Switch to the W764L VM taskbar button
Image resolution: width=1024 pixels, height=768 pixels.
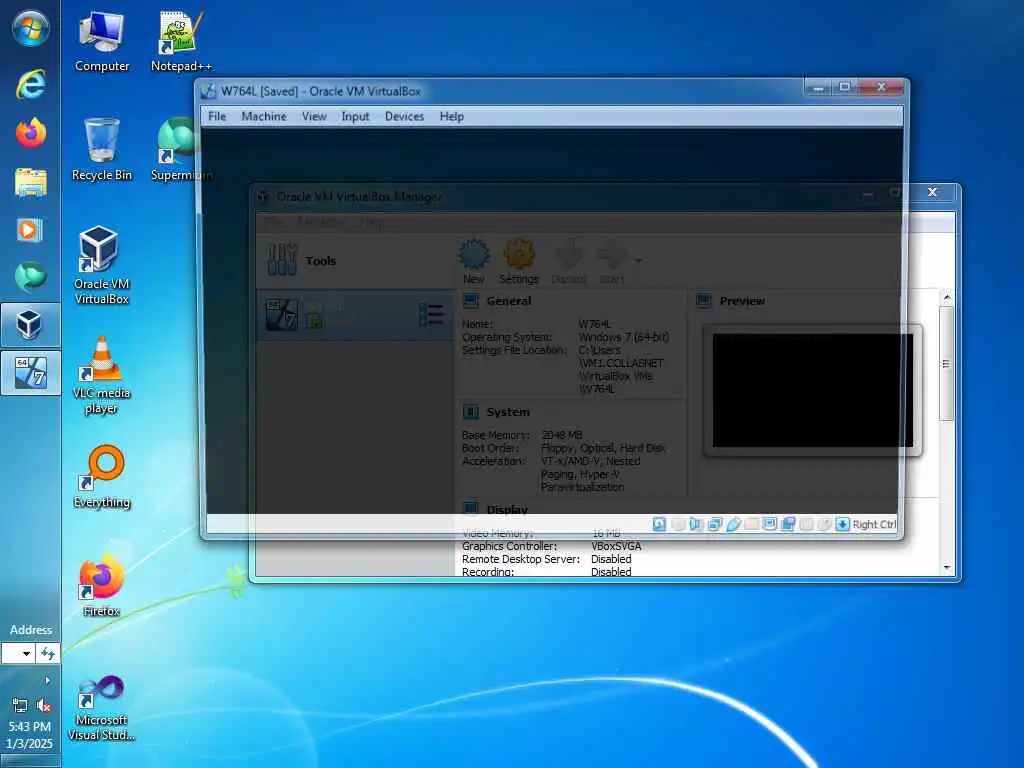(30, 373)
